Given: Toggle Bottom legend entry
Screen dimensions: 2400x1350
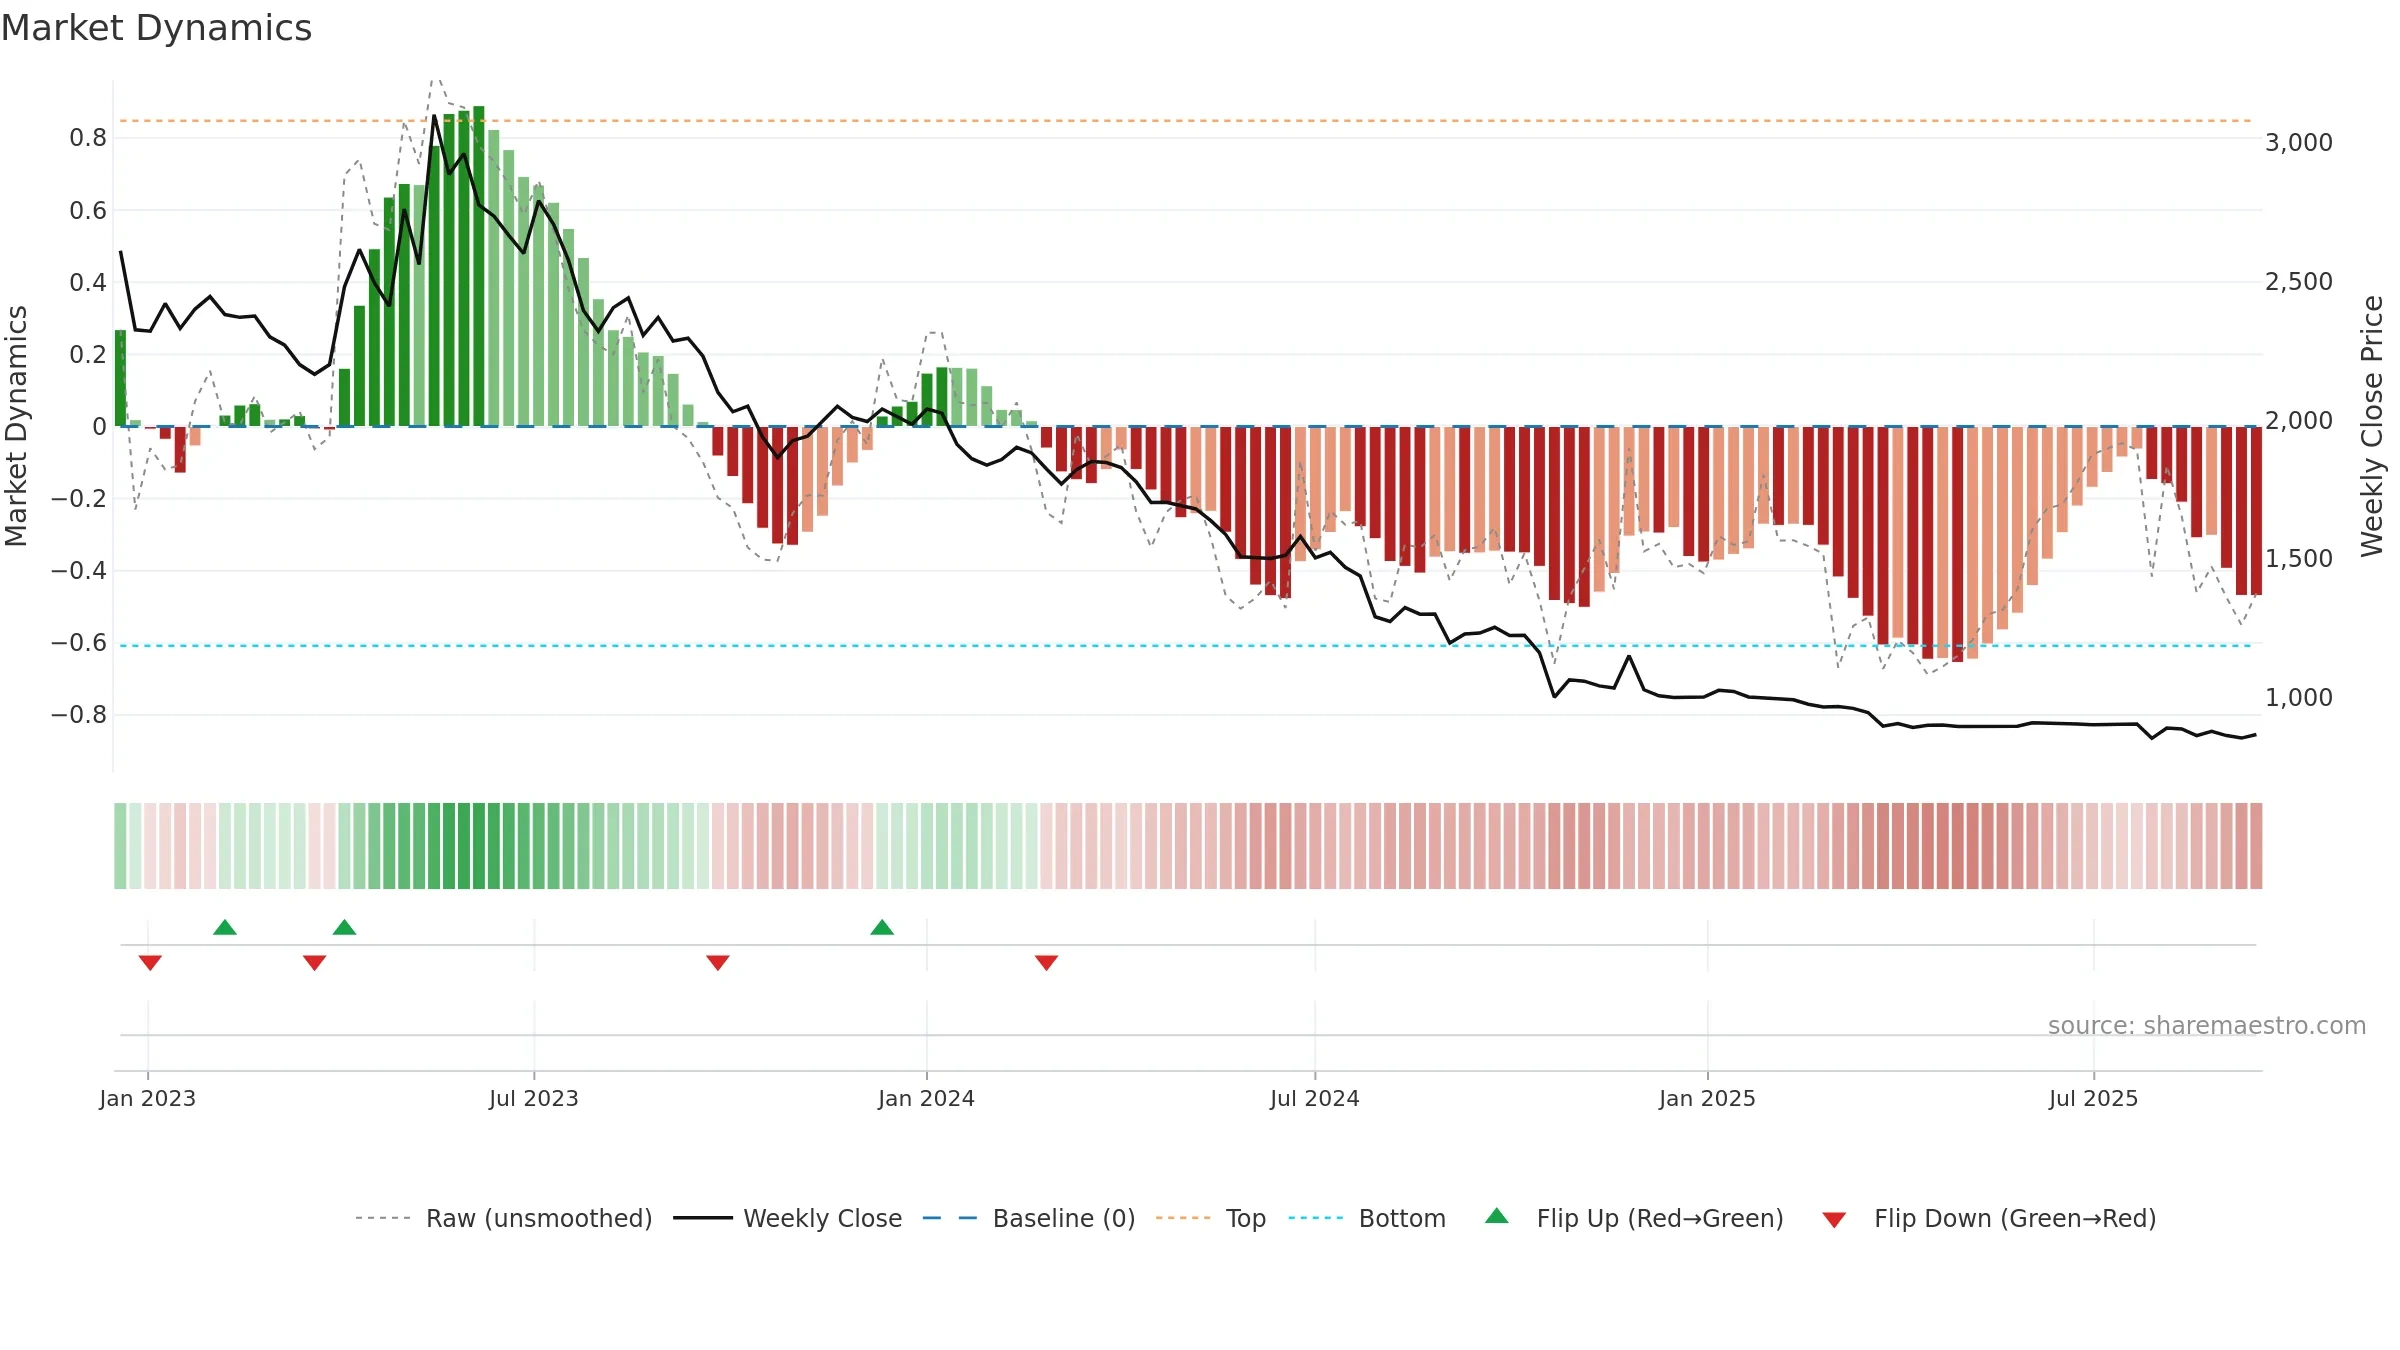Looking at the screenshot, I should click(1367, 1218).
